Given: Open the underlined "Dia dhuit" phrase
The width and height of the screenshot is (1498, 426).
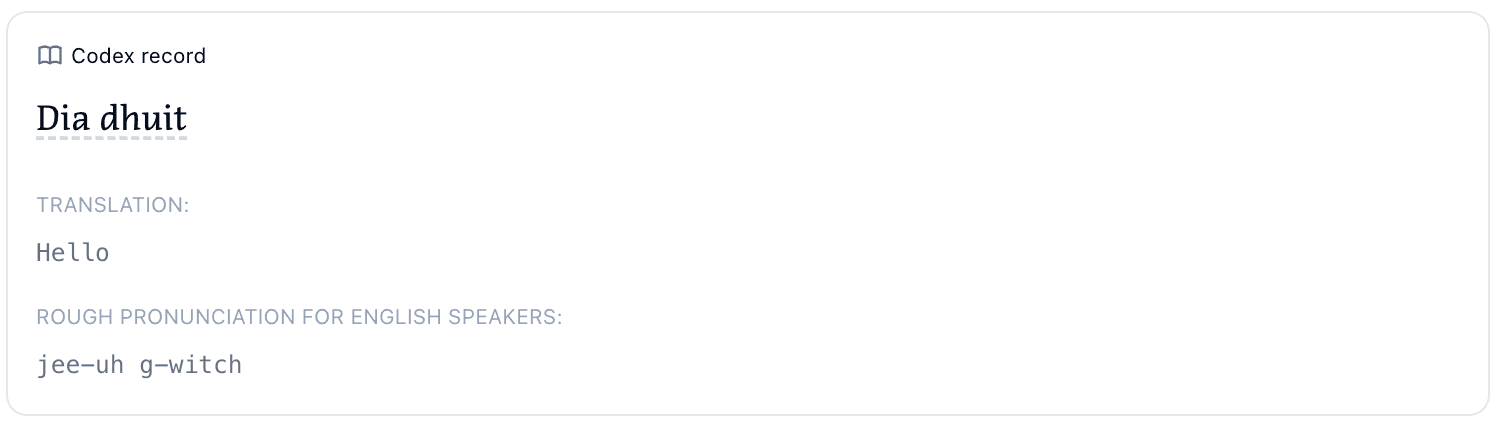Looking at the screenshot, I should coord(111,119).
